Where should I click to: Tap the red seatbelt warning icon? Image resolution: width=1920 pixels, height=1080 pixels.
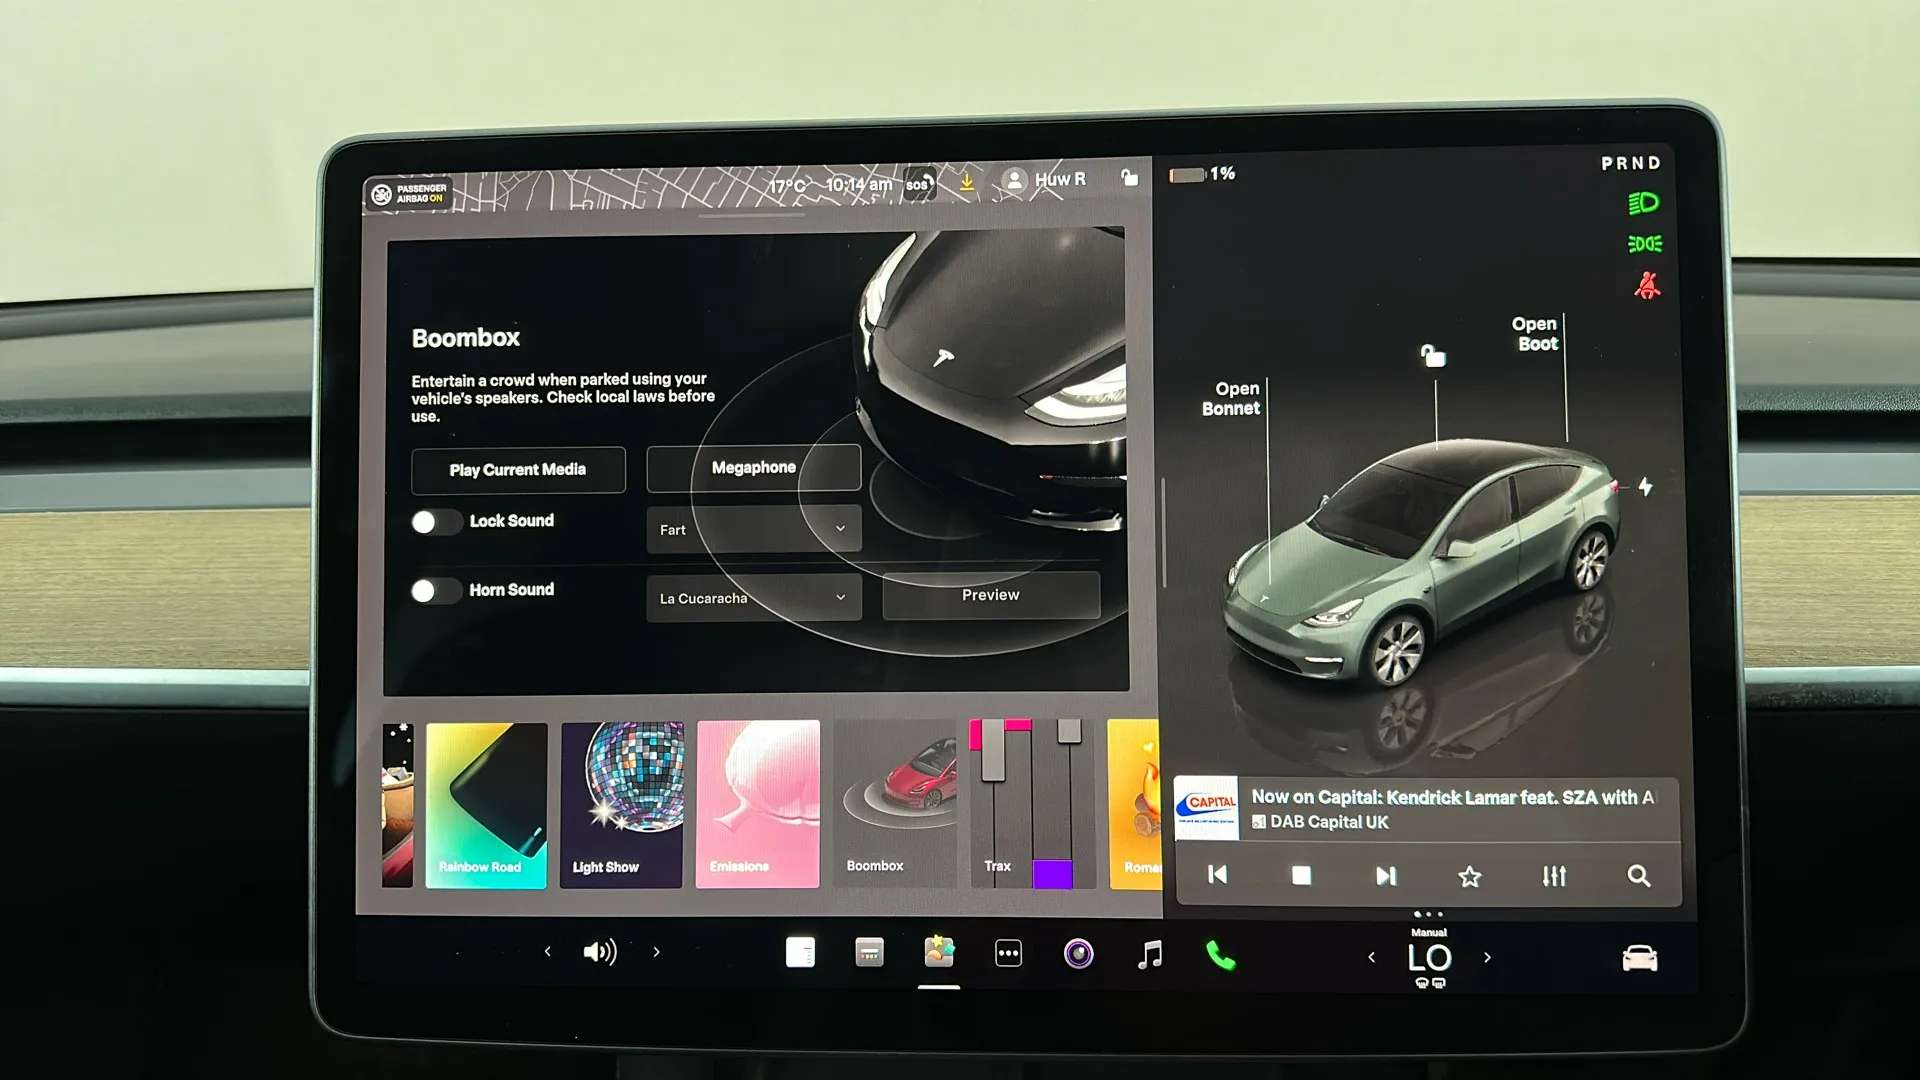(1647, 286)
